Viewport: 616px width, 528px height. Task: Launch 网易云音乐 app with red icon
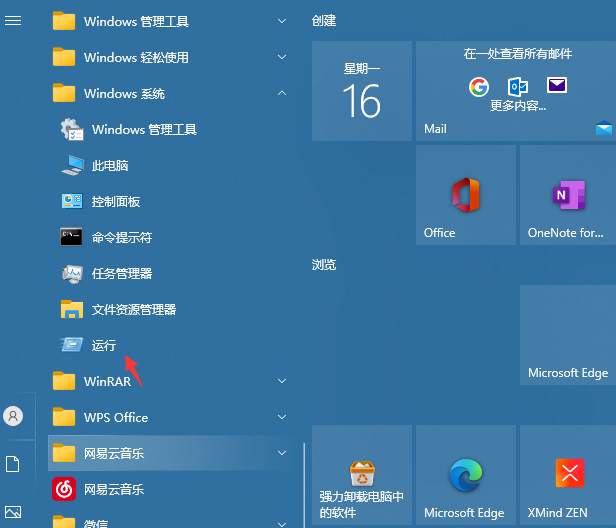pyautogui.click(x=113, y=489)
